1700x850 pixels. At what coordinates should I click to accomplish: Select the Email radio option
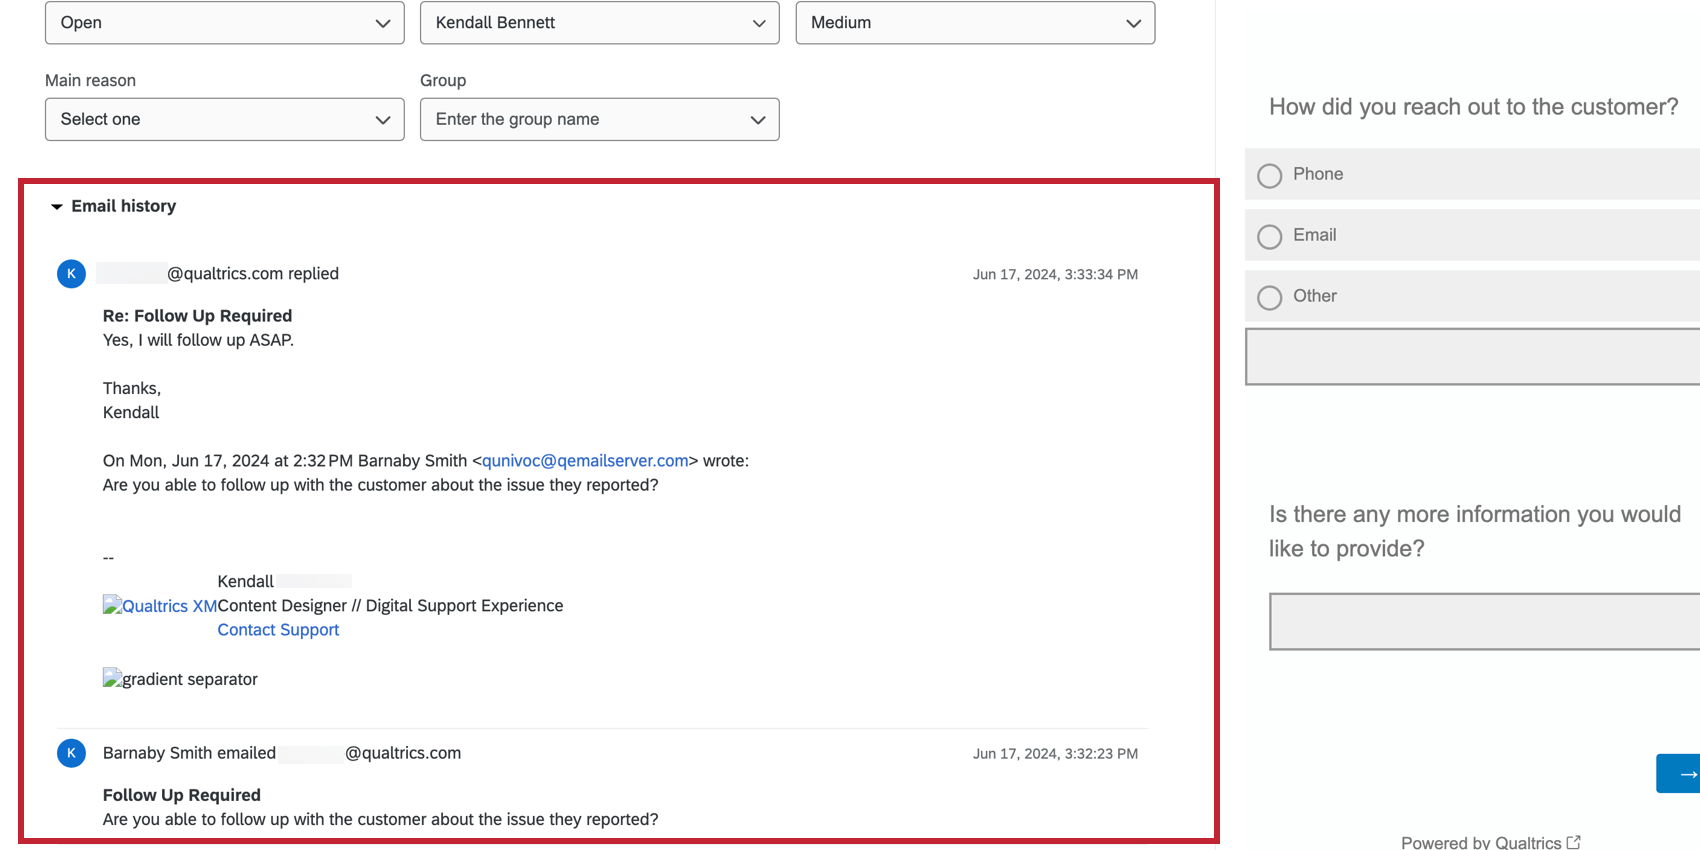coord(1270,236)
